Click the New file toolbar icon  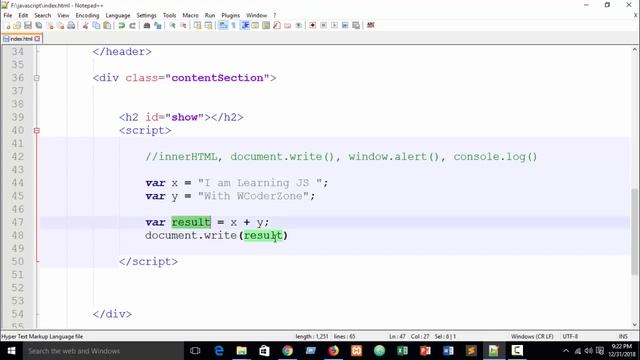click(7, 25)
